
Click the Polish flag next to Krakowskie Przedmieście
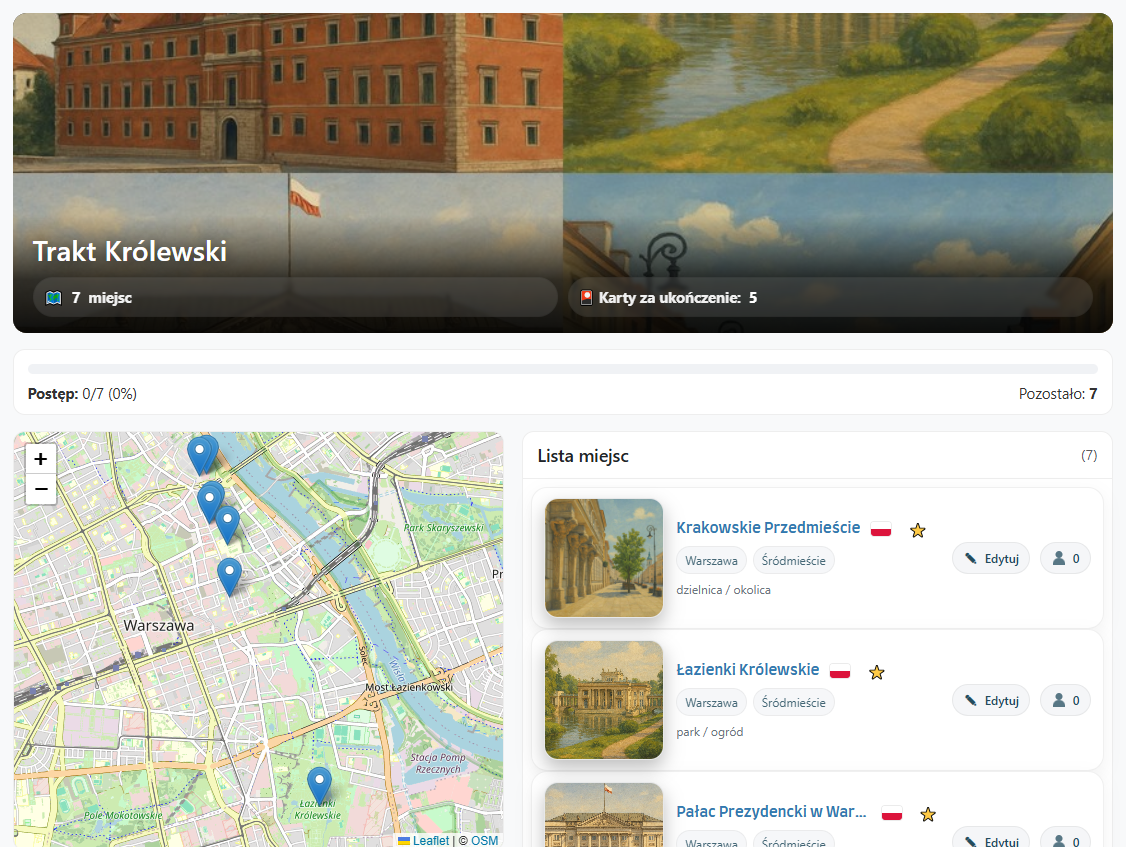(x=881, y=530)
